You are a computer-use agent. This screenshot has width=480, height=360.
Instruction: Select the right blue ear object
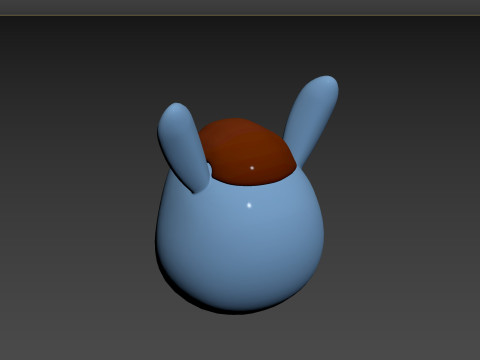311,121
